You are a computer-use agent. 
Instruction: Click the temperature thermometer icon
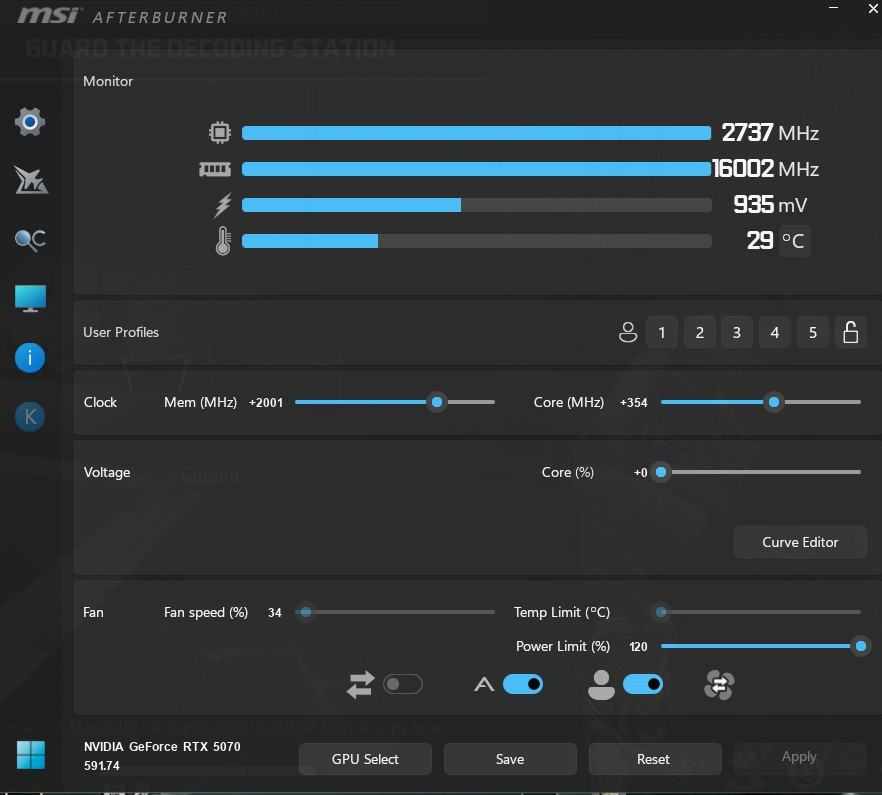[x=223, y=241]
